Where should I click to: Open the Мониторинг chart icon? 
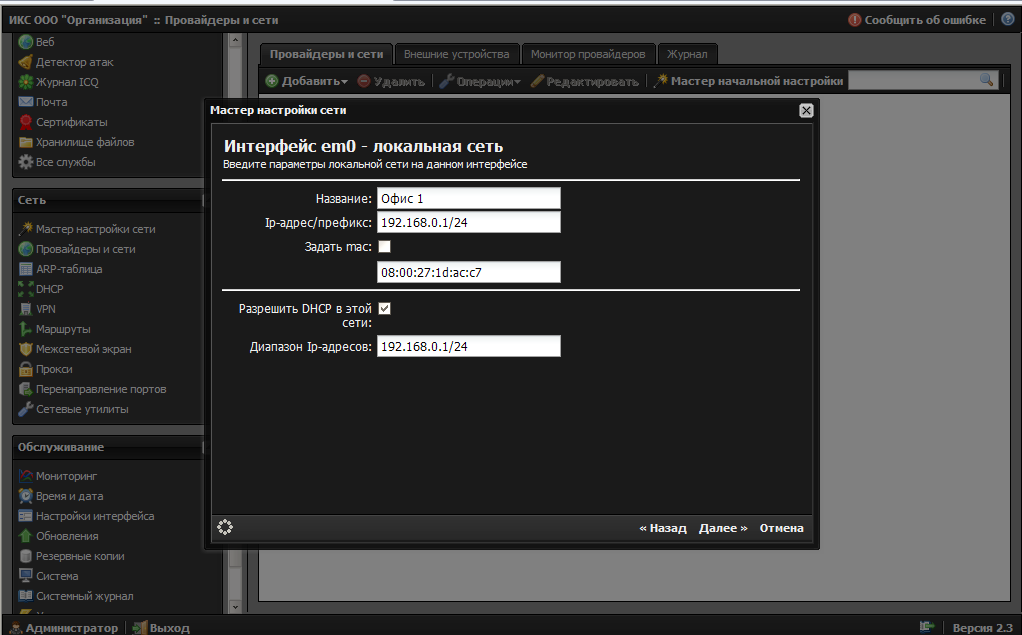25,476
